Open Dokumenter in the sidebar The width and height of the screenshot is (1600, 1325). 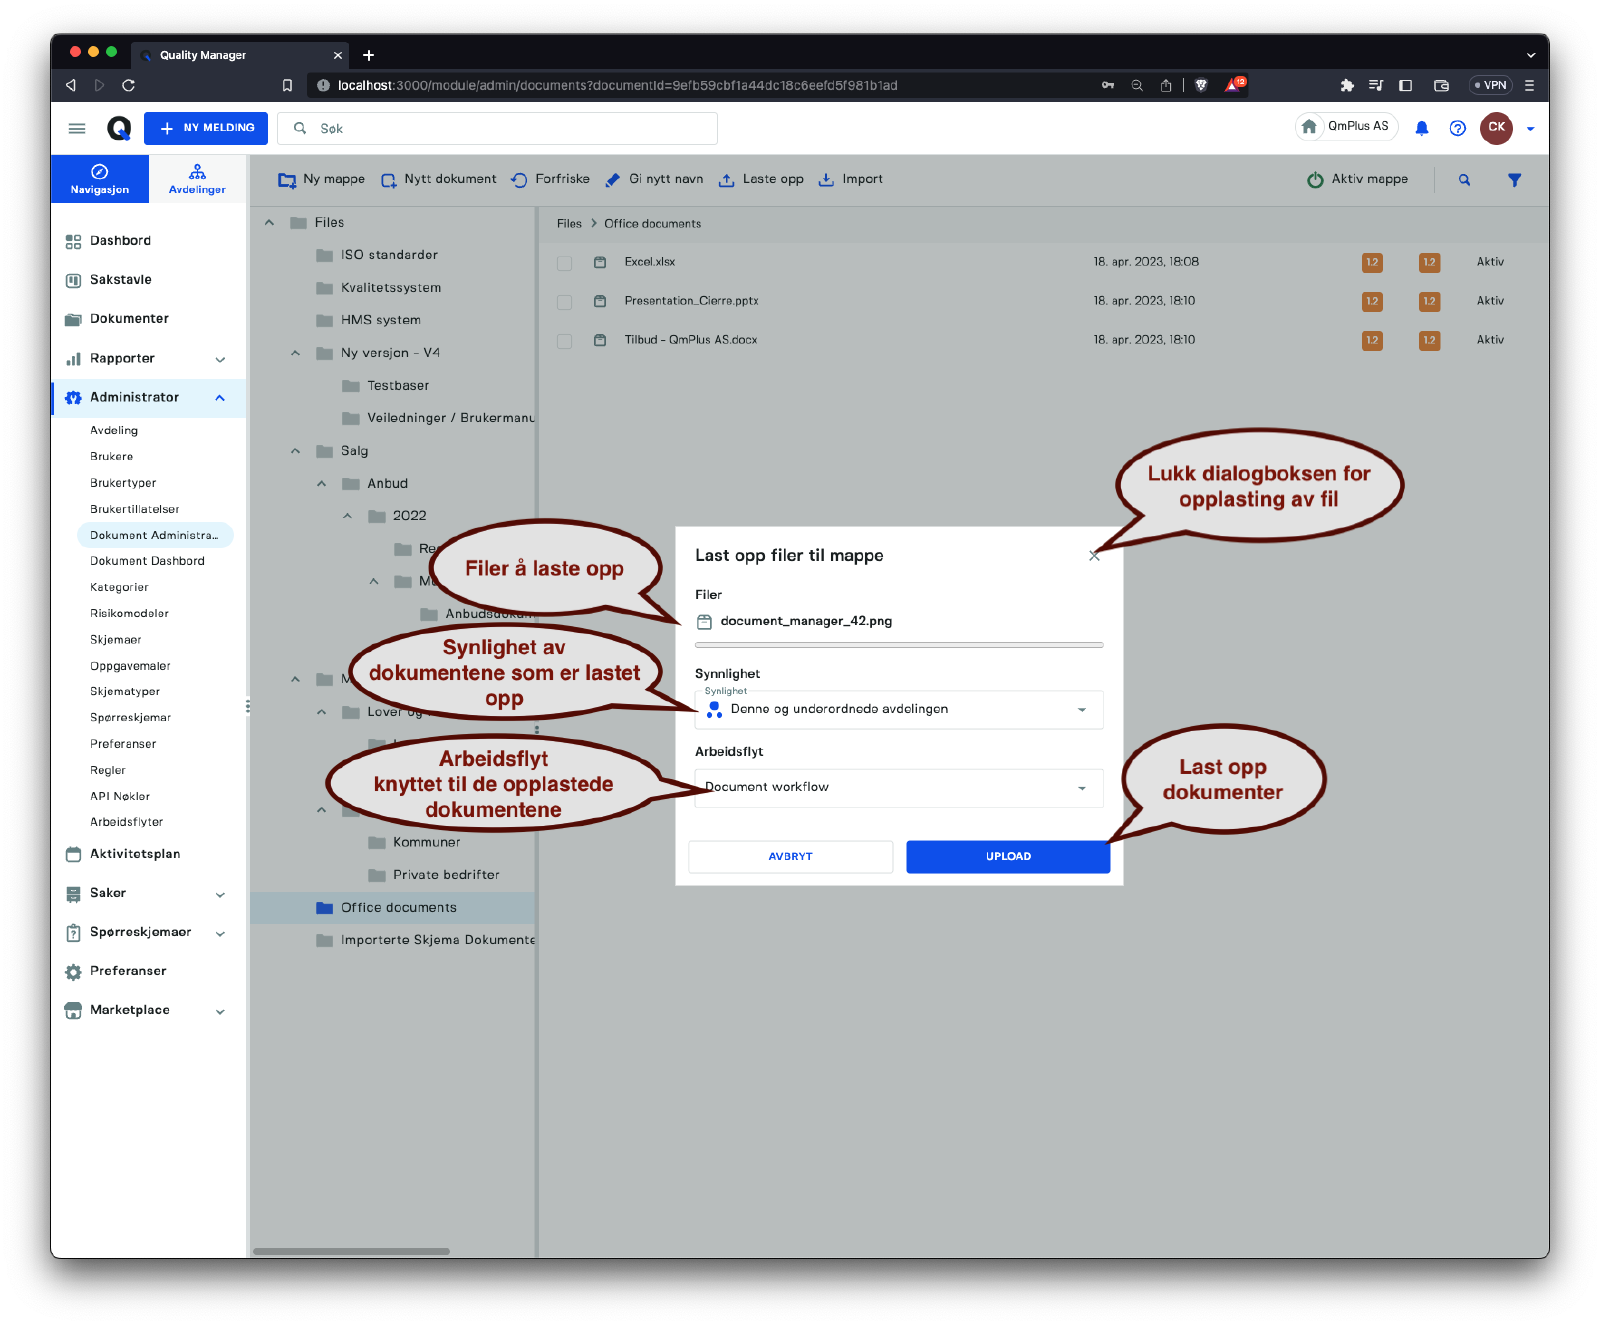coord(129,319)
